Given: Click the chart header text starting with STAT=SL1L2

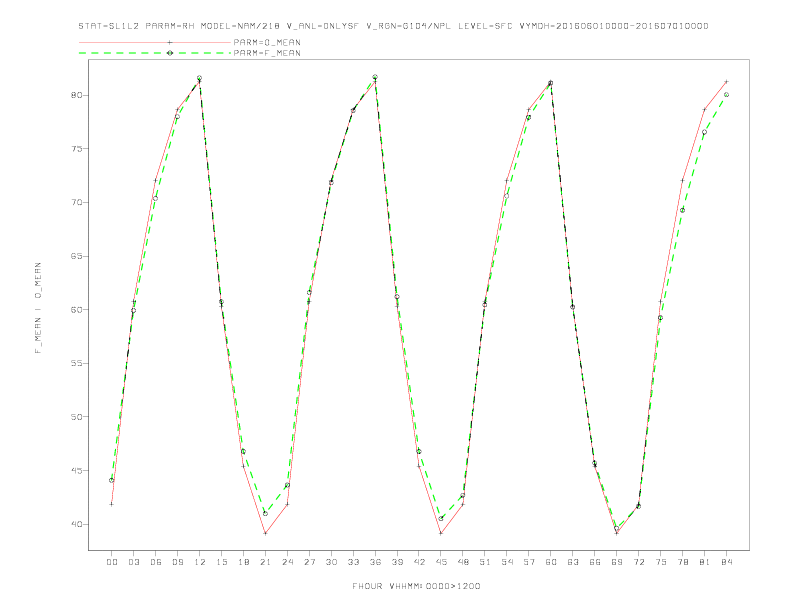Looking at the screenshot, I should click(393, 26).
